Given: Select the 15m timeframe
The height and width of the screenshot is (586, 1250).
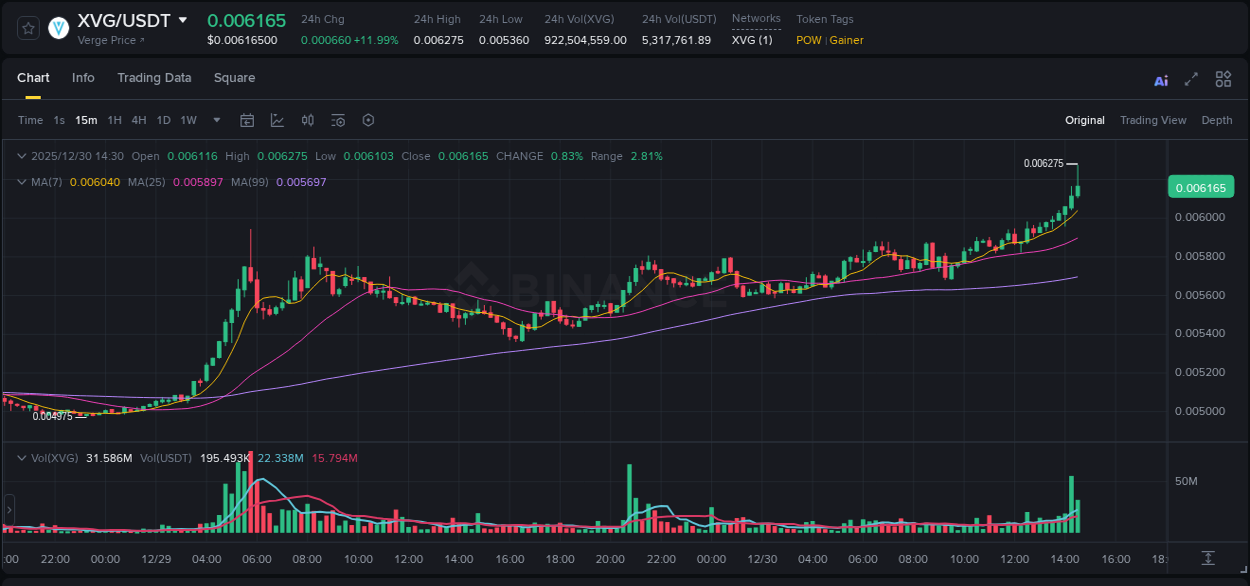Looking at the screenshot, I should (x=86, y=120).
